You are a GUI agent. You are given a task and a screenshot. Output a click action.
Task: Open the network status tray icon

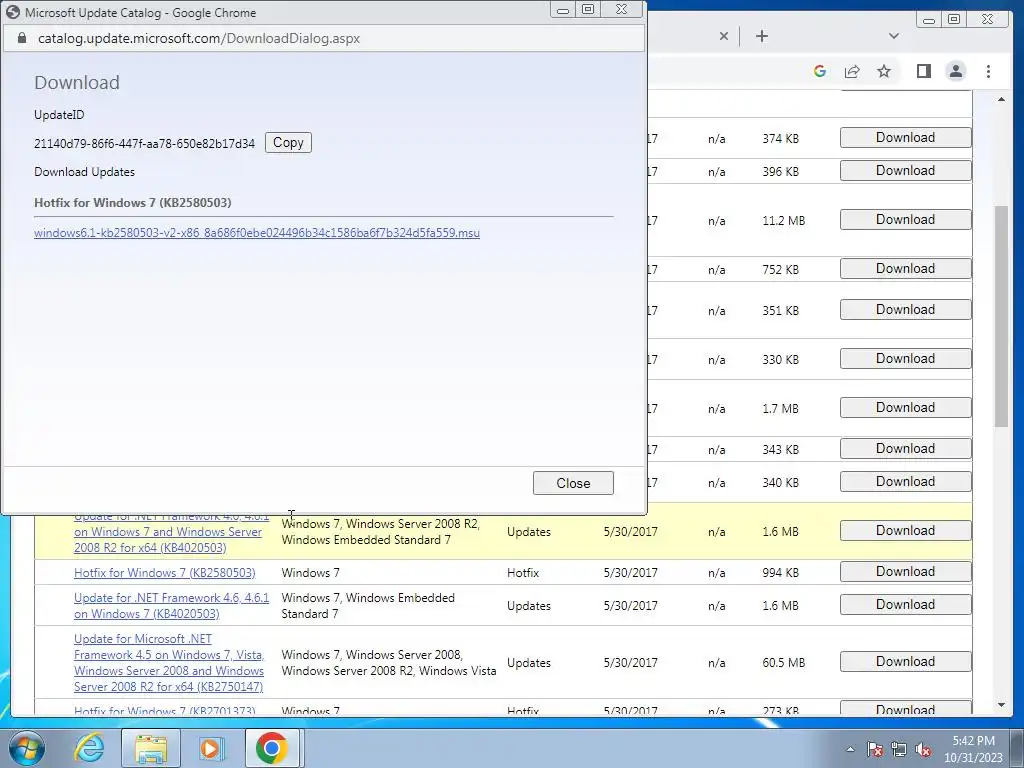click(899, 749)
